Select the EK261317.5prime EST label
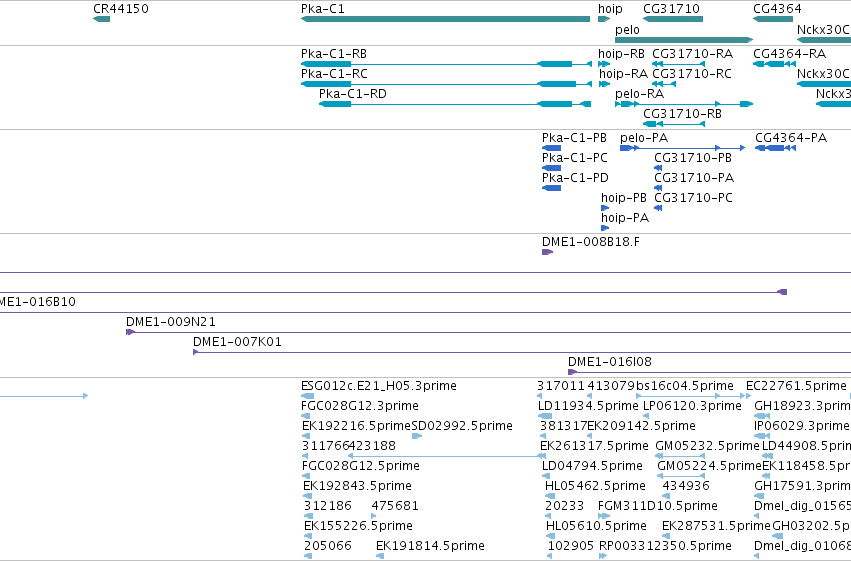The height and width of the screenshot is (561, 851). point(594,446)
